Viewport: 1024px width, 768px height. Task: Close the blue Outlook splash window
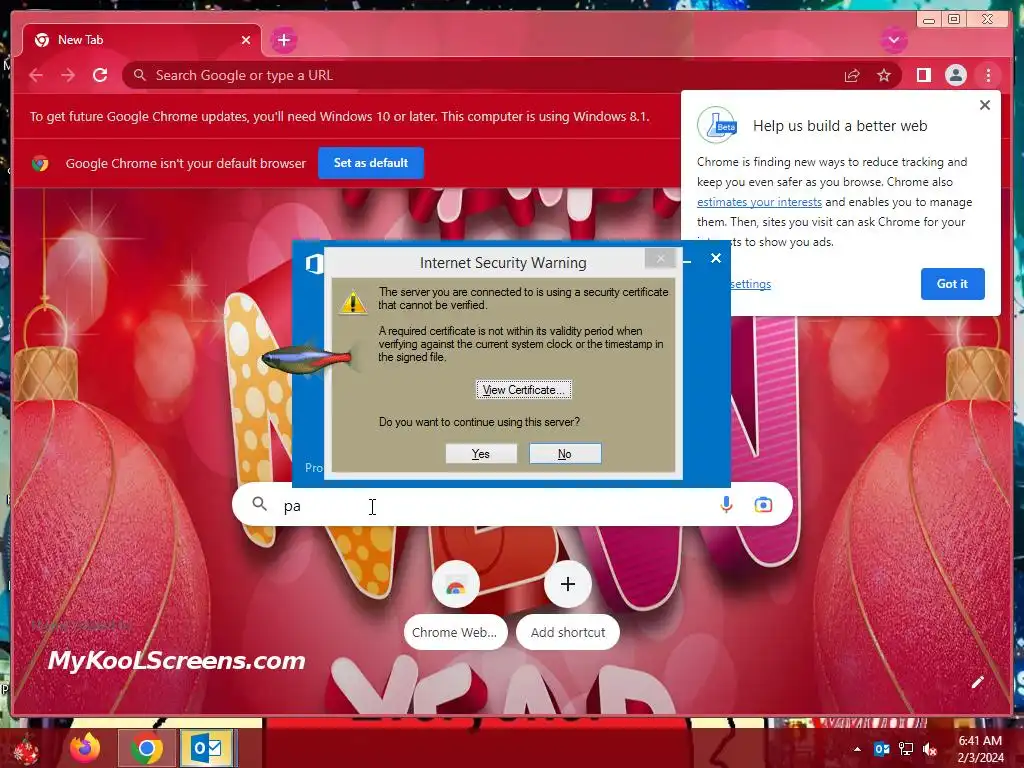716,258
